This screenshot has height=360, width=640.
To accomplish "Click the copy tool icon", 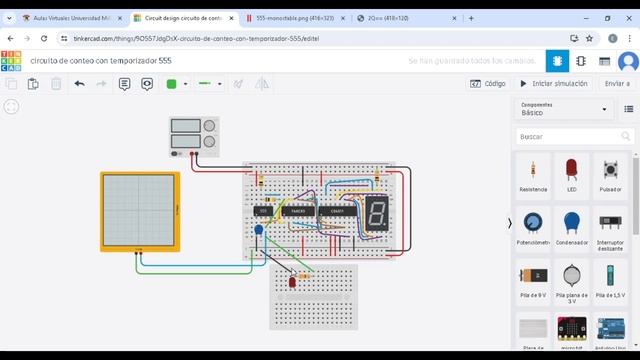I will click(11, 84).
